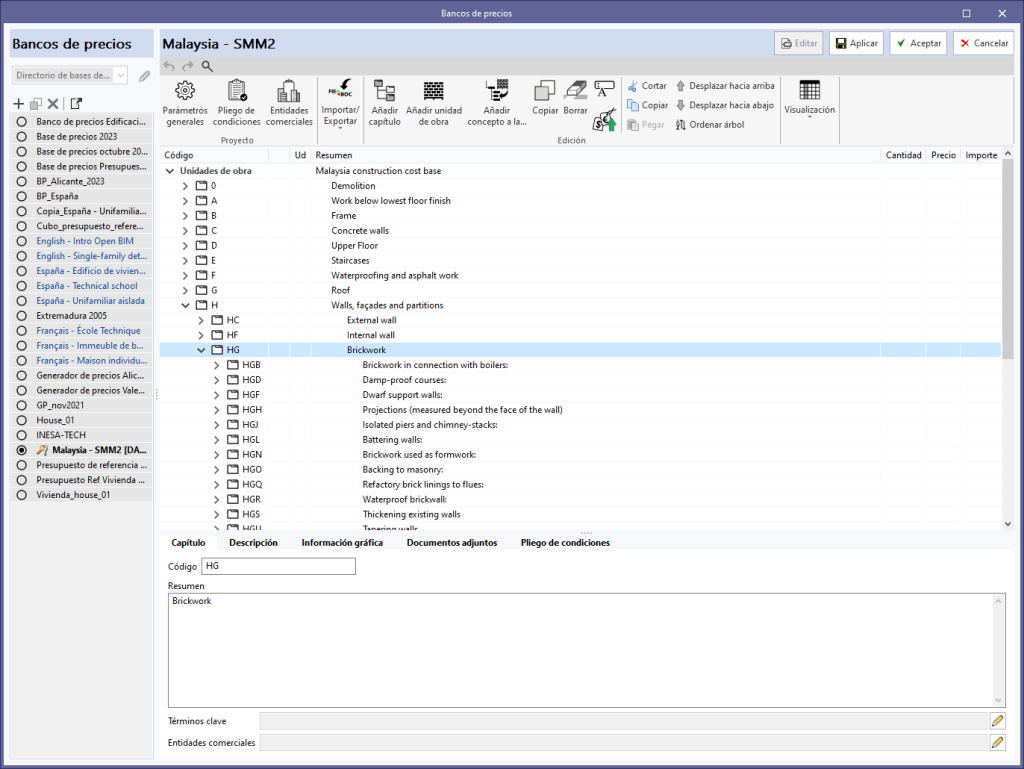
Task: Click the Aplicar button
Action: 856,43
